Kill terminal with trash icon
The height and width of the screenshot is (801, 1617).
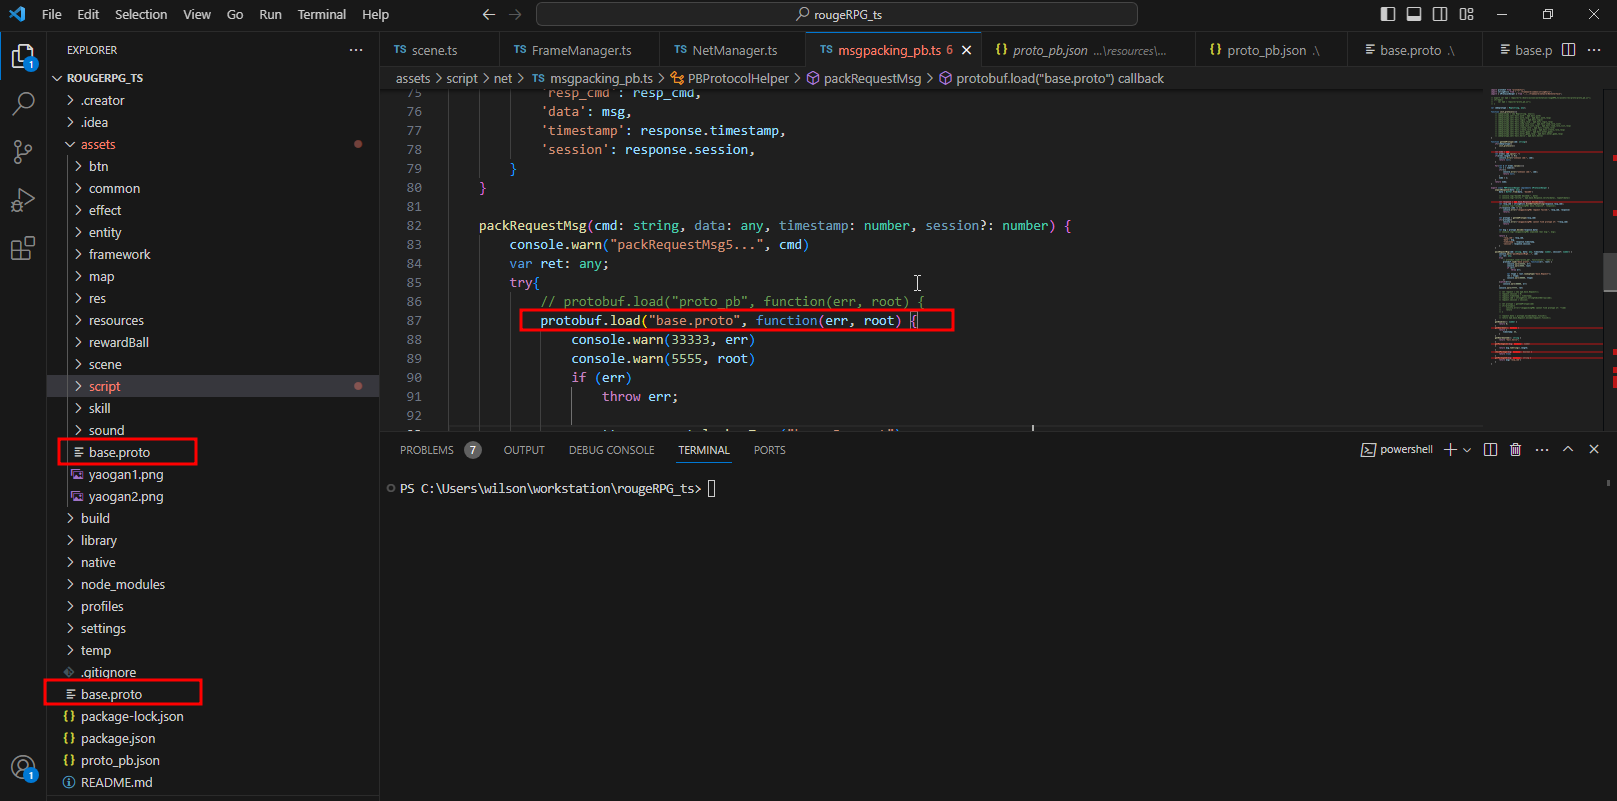(x=1515, y=450)
